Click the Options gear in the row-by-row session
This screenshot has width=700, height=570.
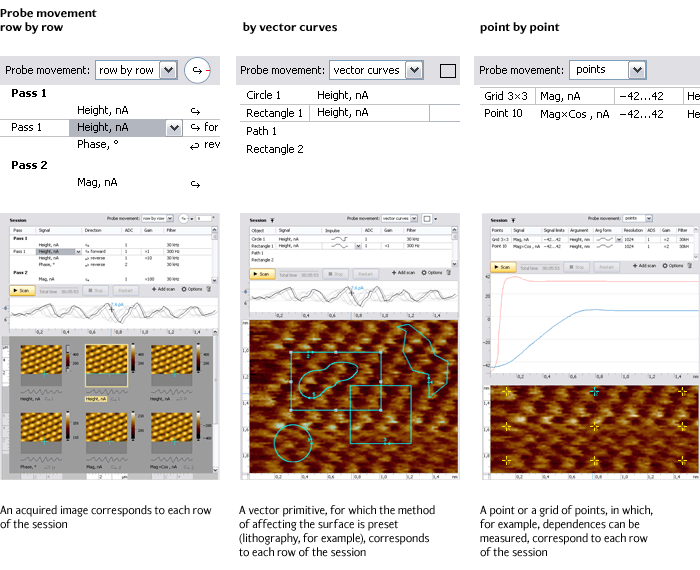pyautogui.click(x=190, y=291)
